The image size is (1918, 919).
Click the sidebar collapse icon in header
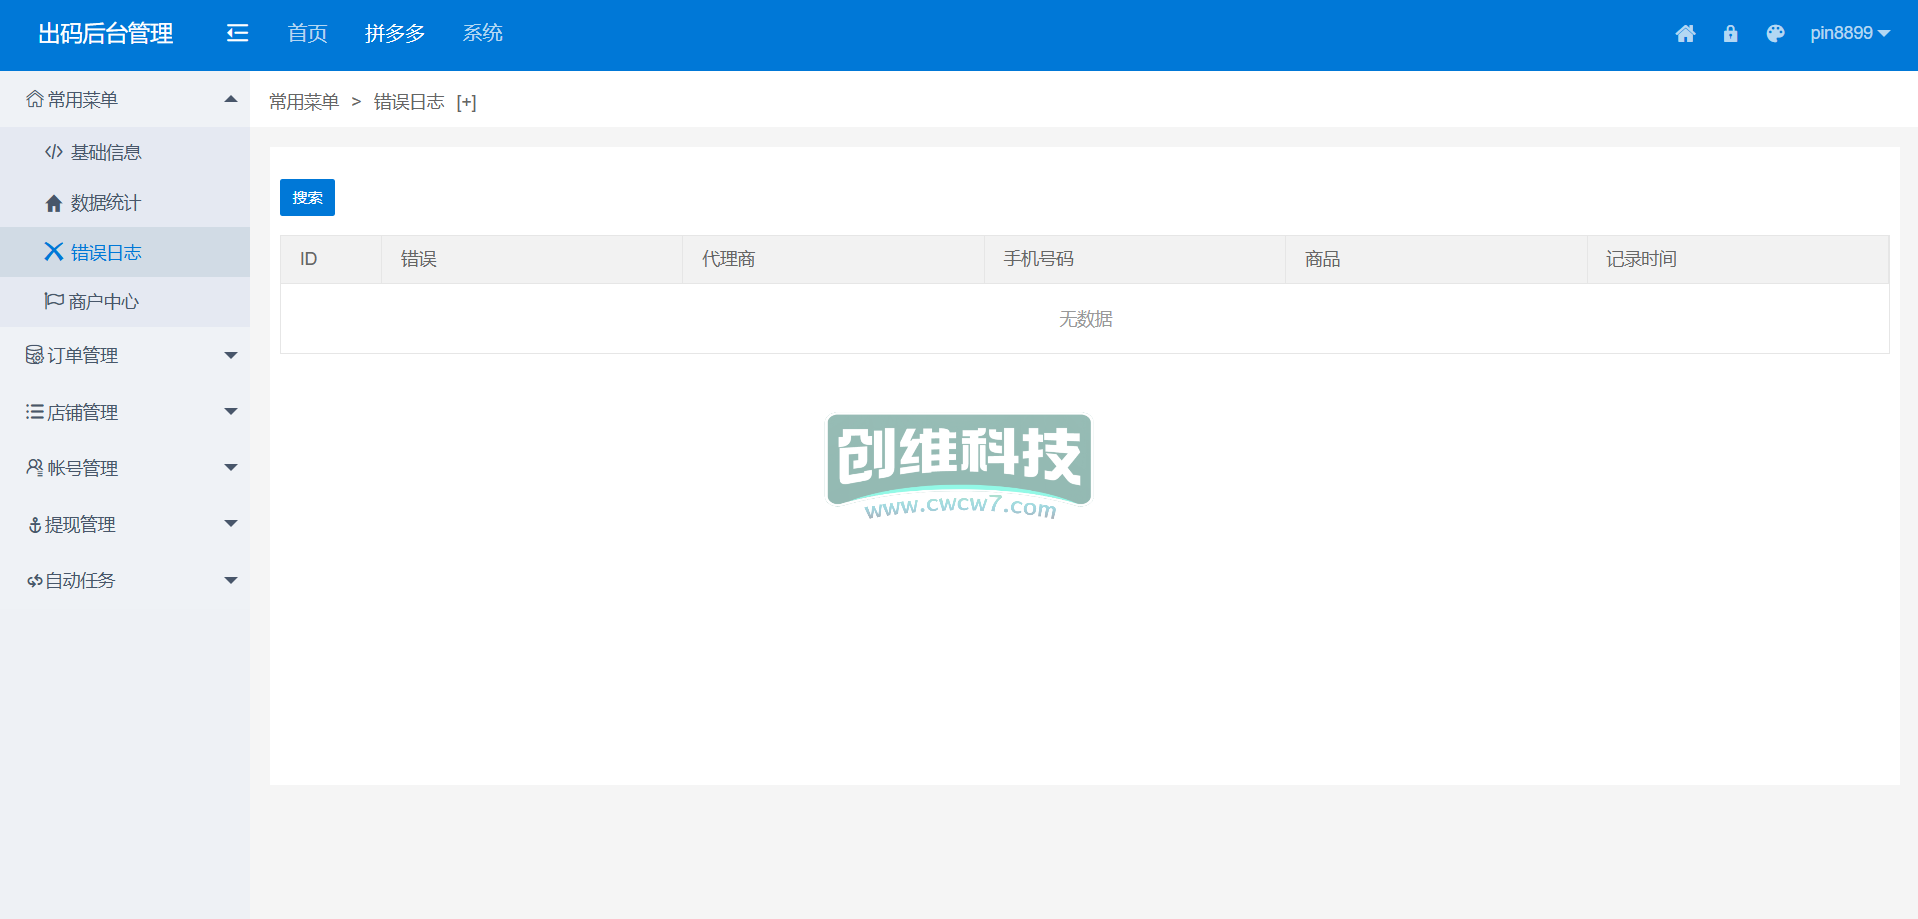pyautogui.click(x=237, y=34)
